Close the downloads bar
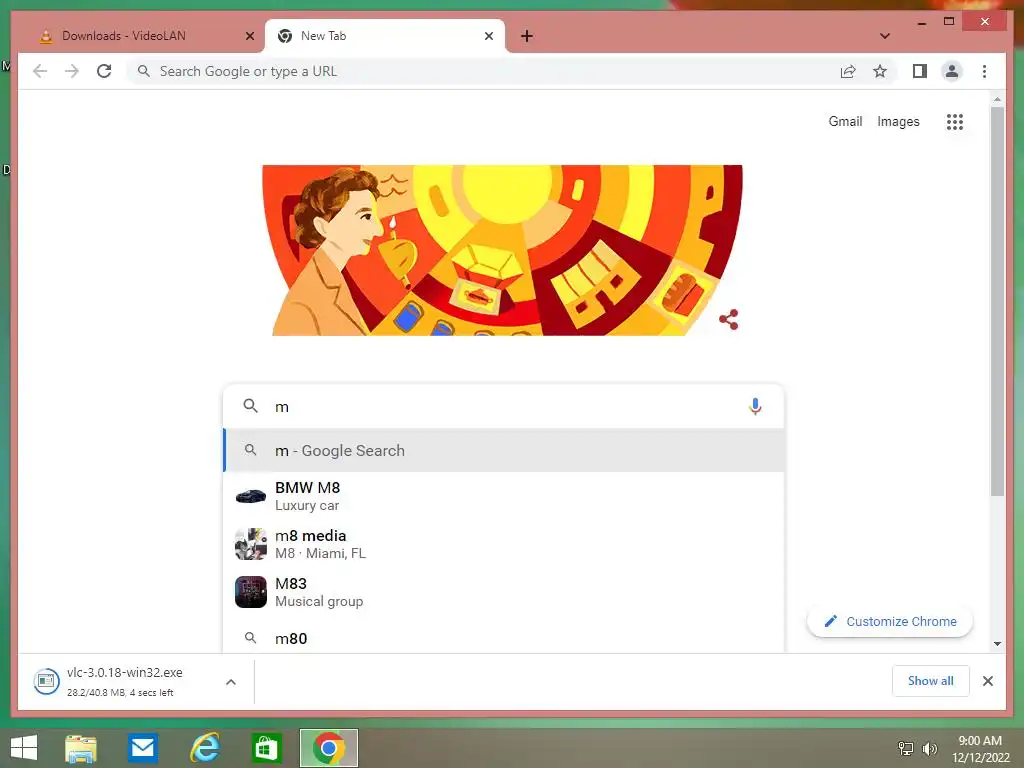Screen dimensions: 1024x768 point(987,681)
